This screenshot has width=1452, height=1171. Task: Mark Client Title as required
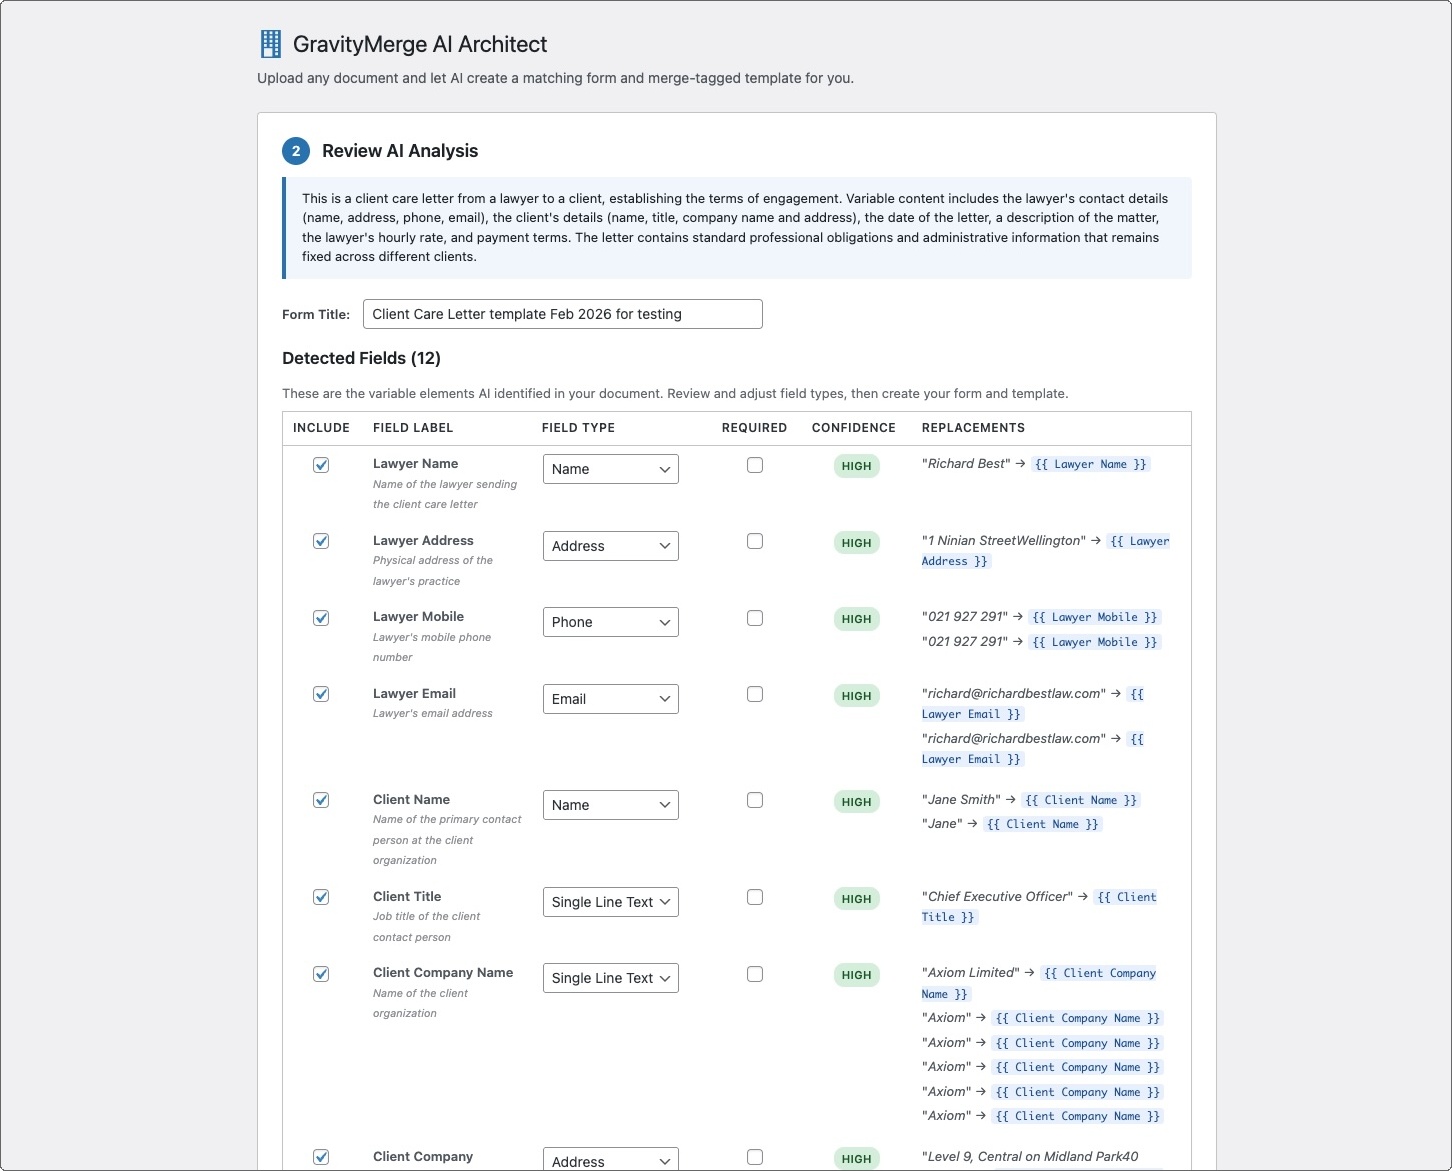pyautogui.click(x=755, y=897)
